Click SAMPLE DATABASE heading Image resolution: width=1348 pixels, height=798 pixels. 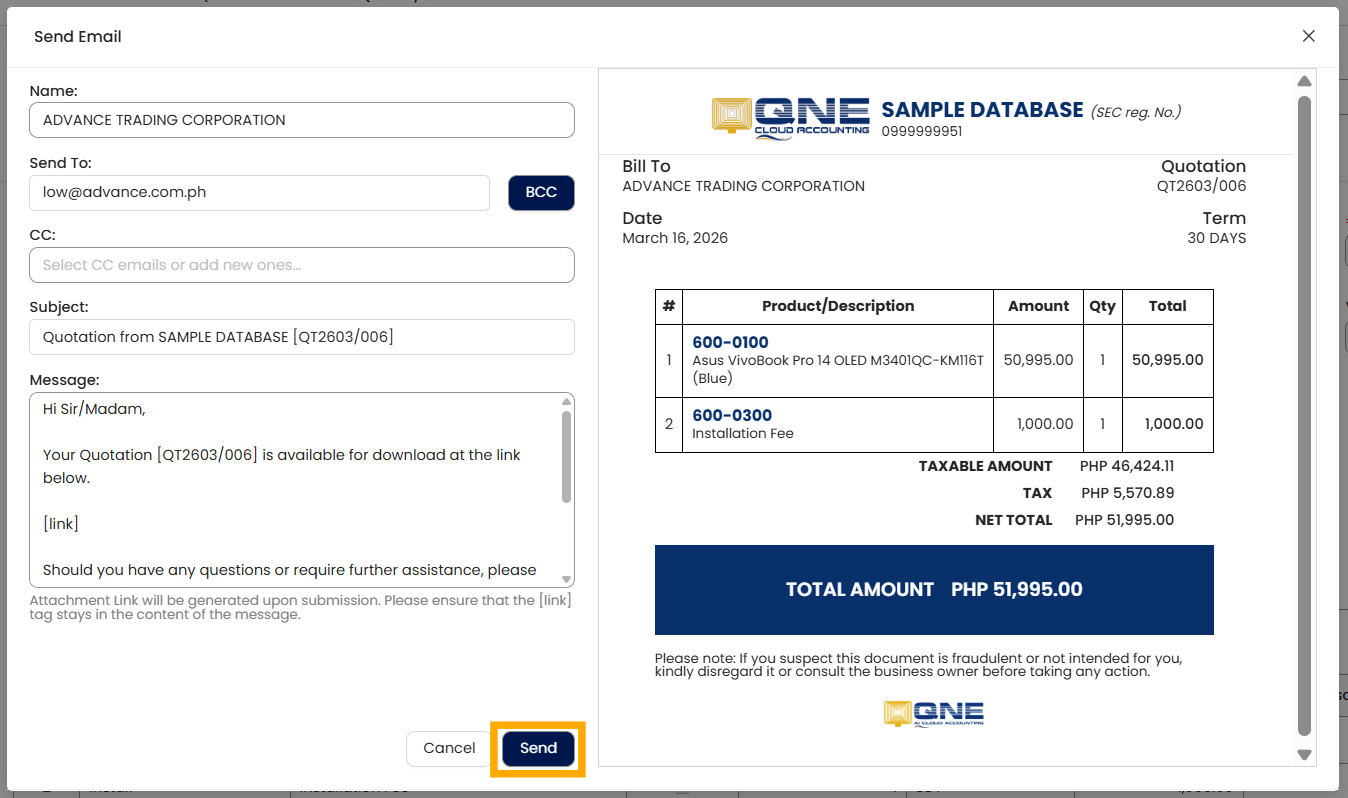[982, 110]
